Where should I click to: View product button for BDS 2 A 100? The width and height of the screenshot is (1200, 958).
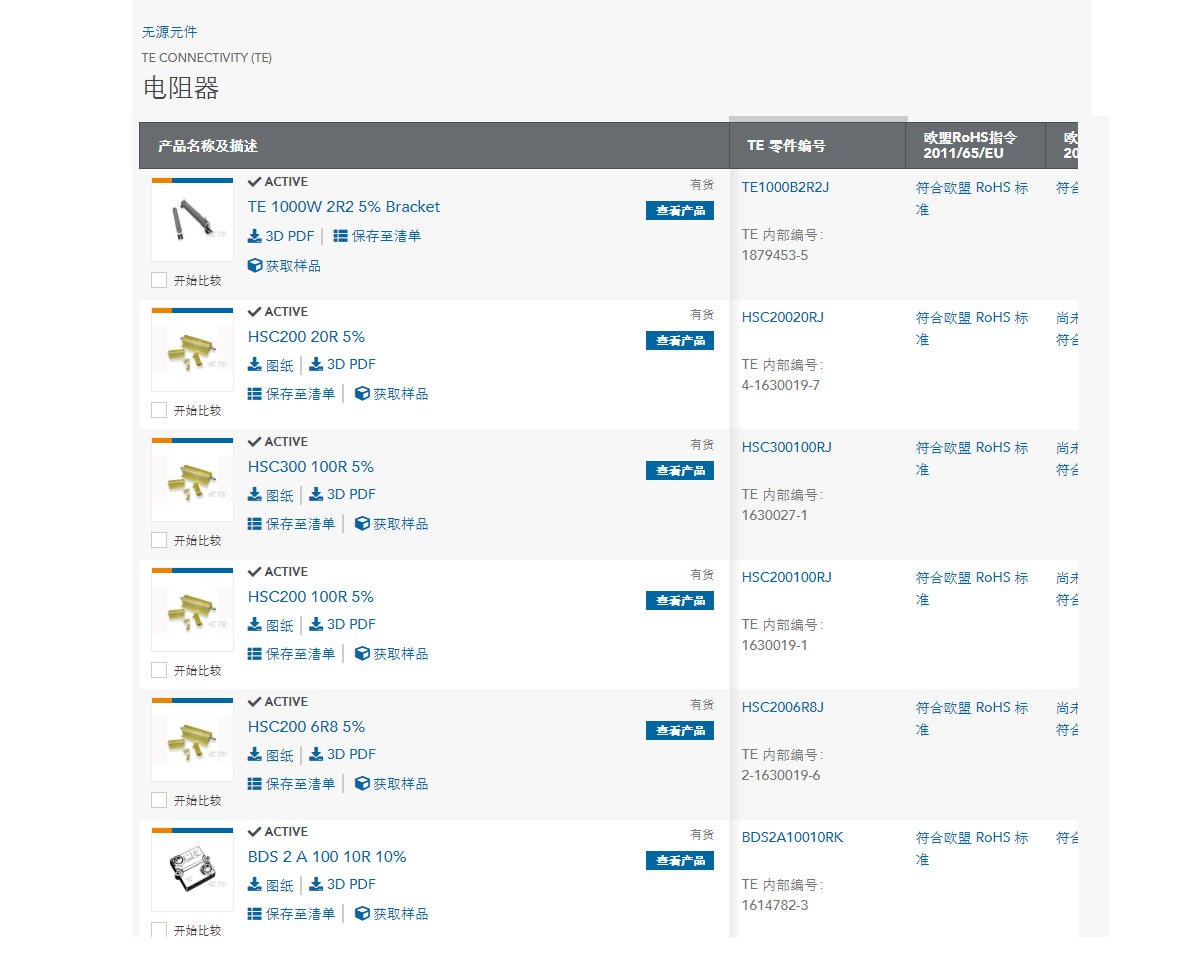[680, 860]
